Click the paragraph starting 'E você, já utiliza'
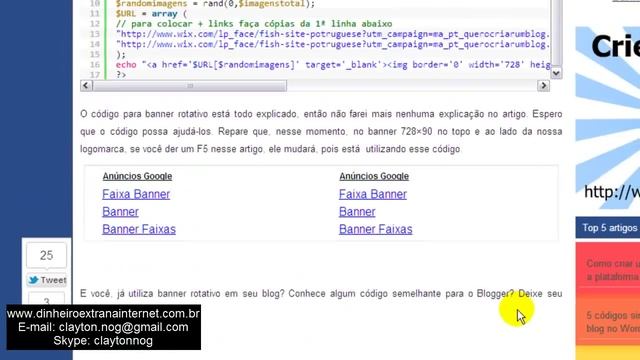The image size is (640, 360). 321,293
